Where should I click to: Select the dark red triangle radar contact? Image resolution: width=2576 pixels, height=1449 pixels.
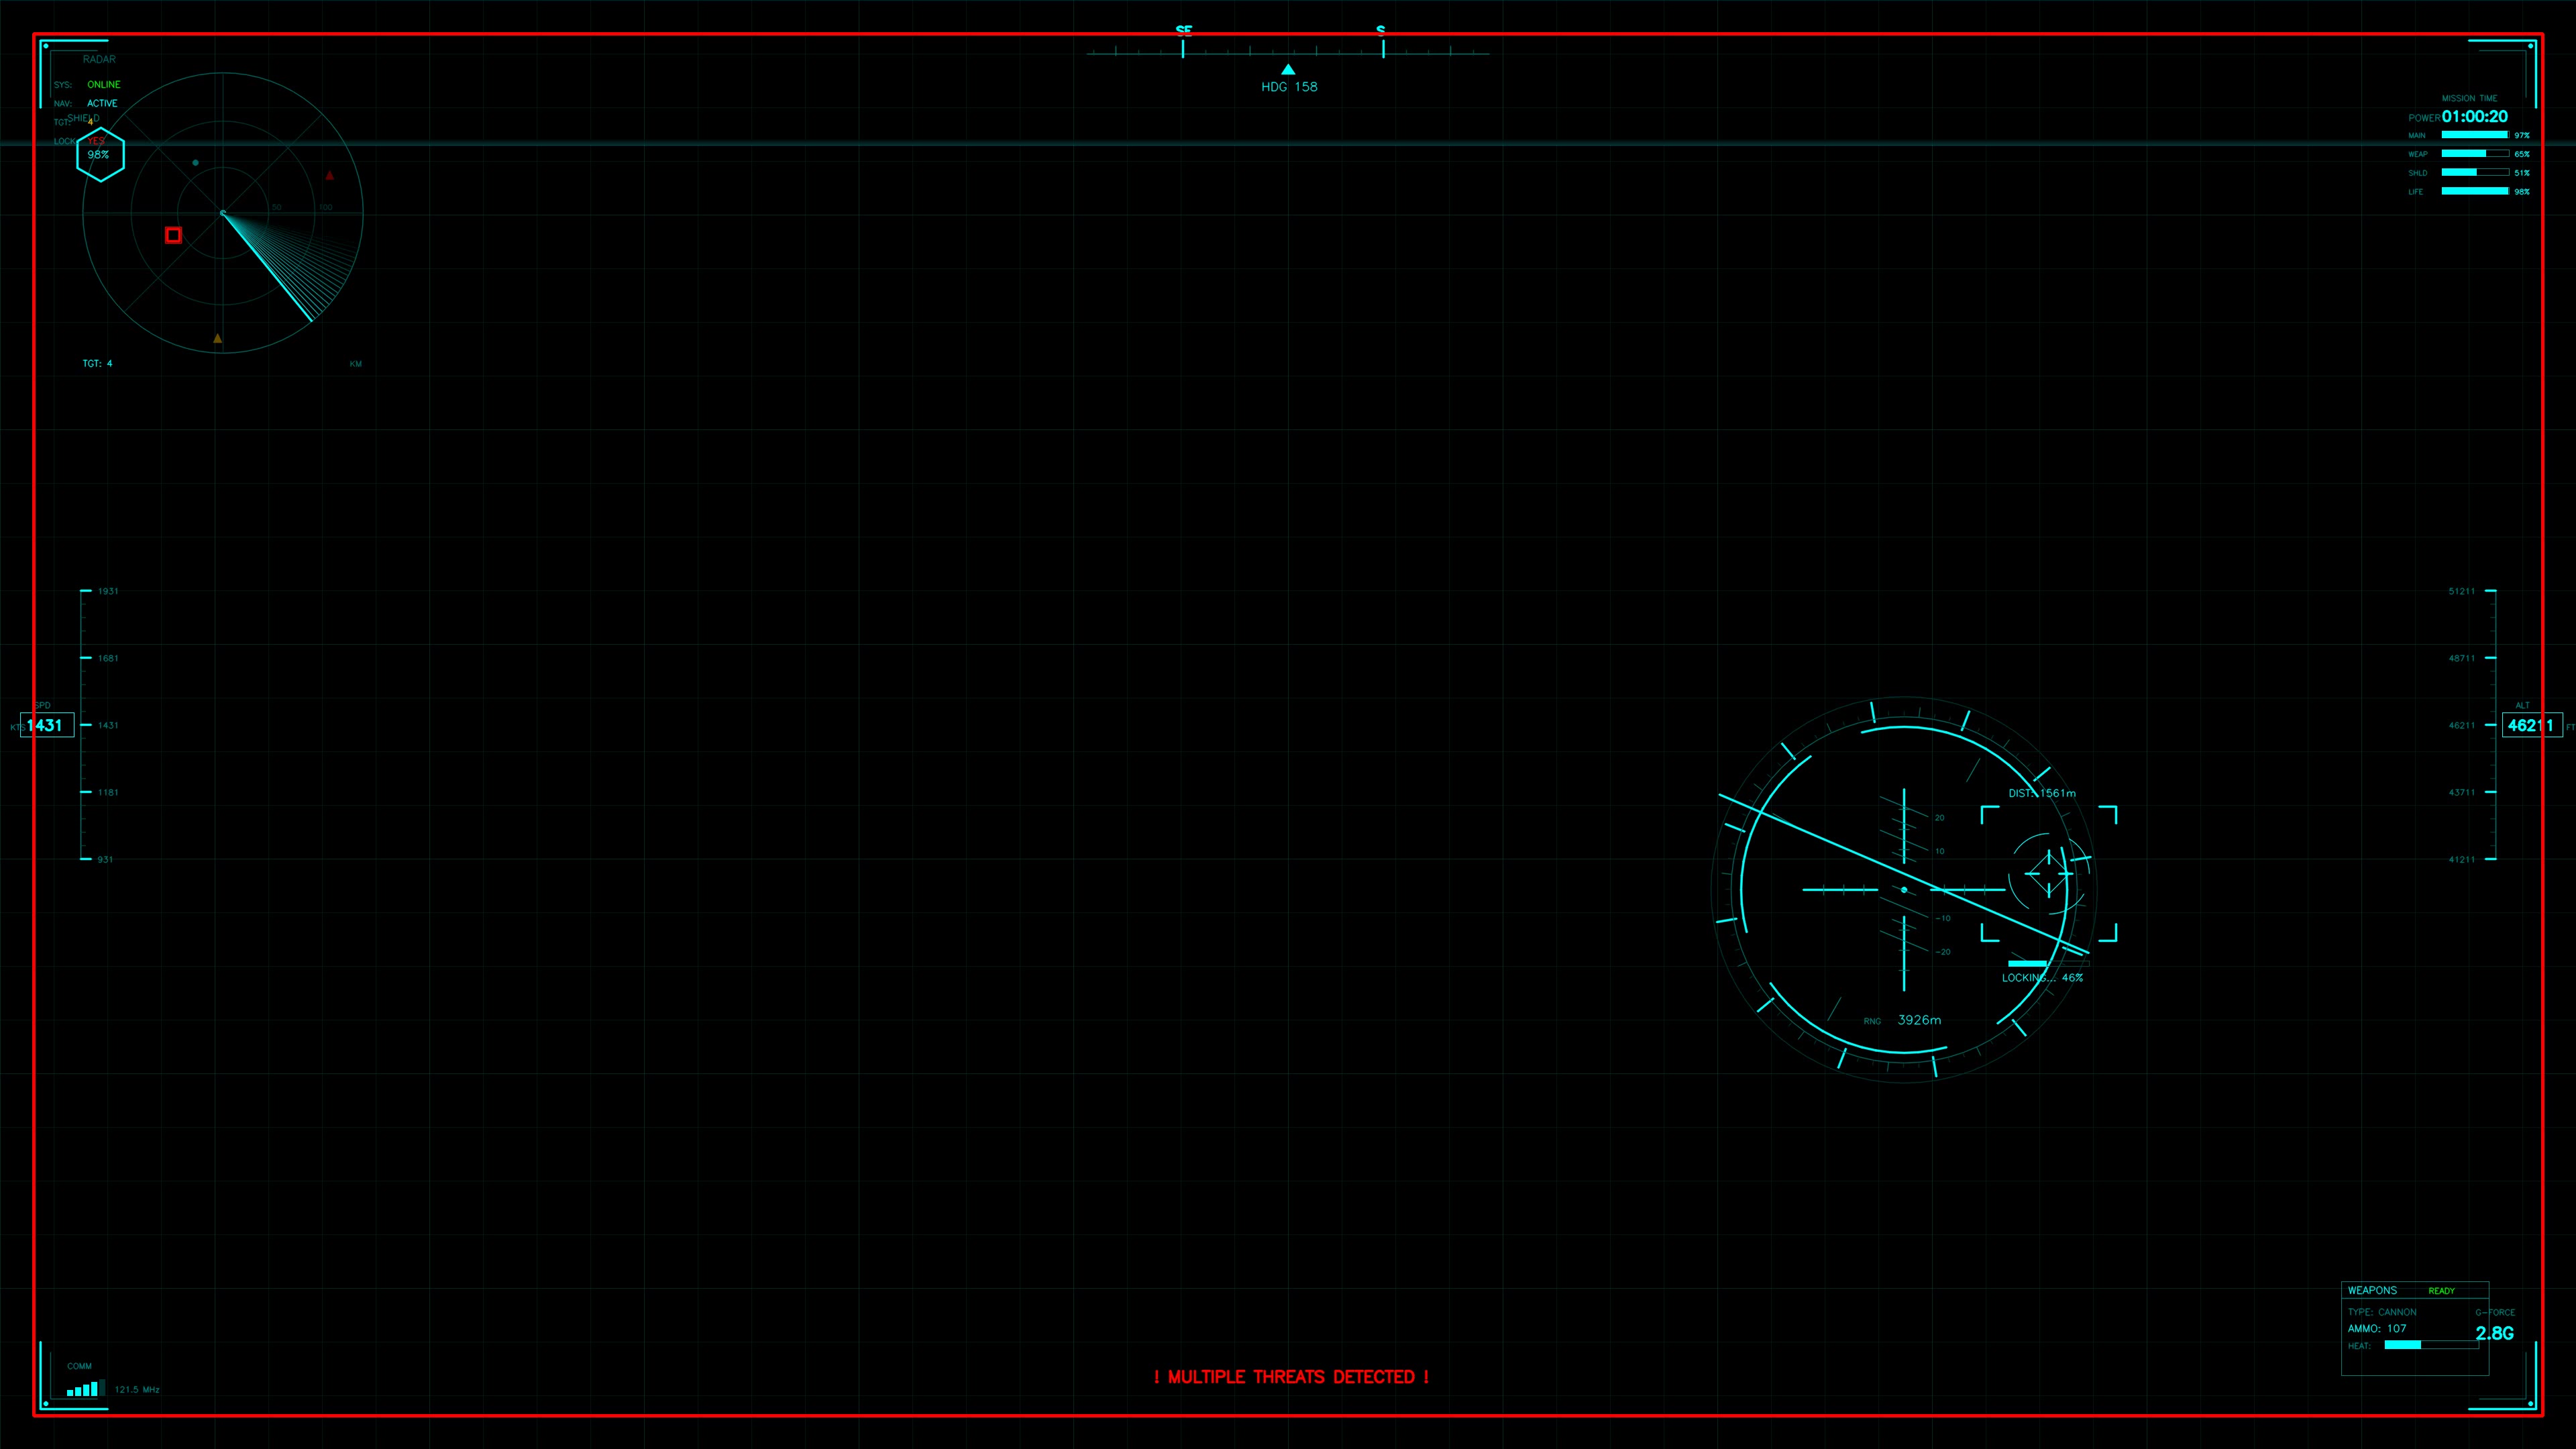click(x=330, y=176)
